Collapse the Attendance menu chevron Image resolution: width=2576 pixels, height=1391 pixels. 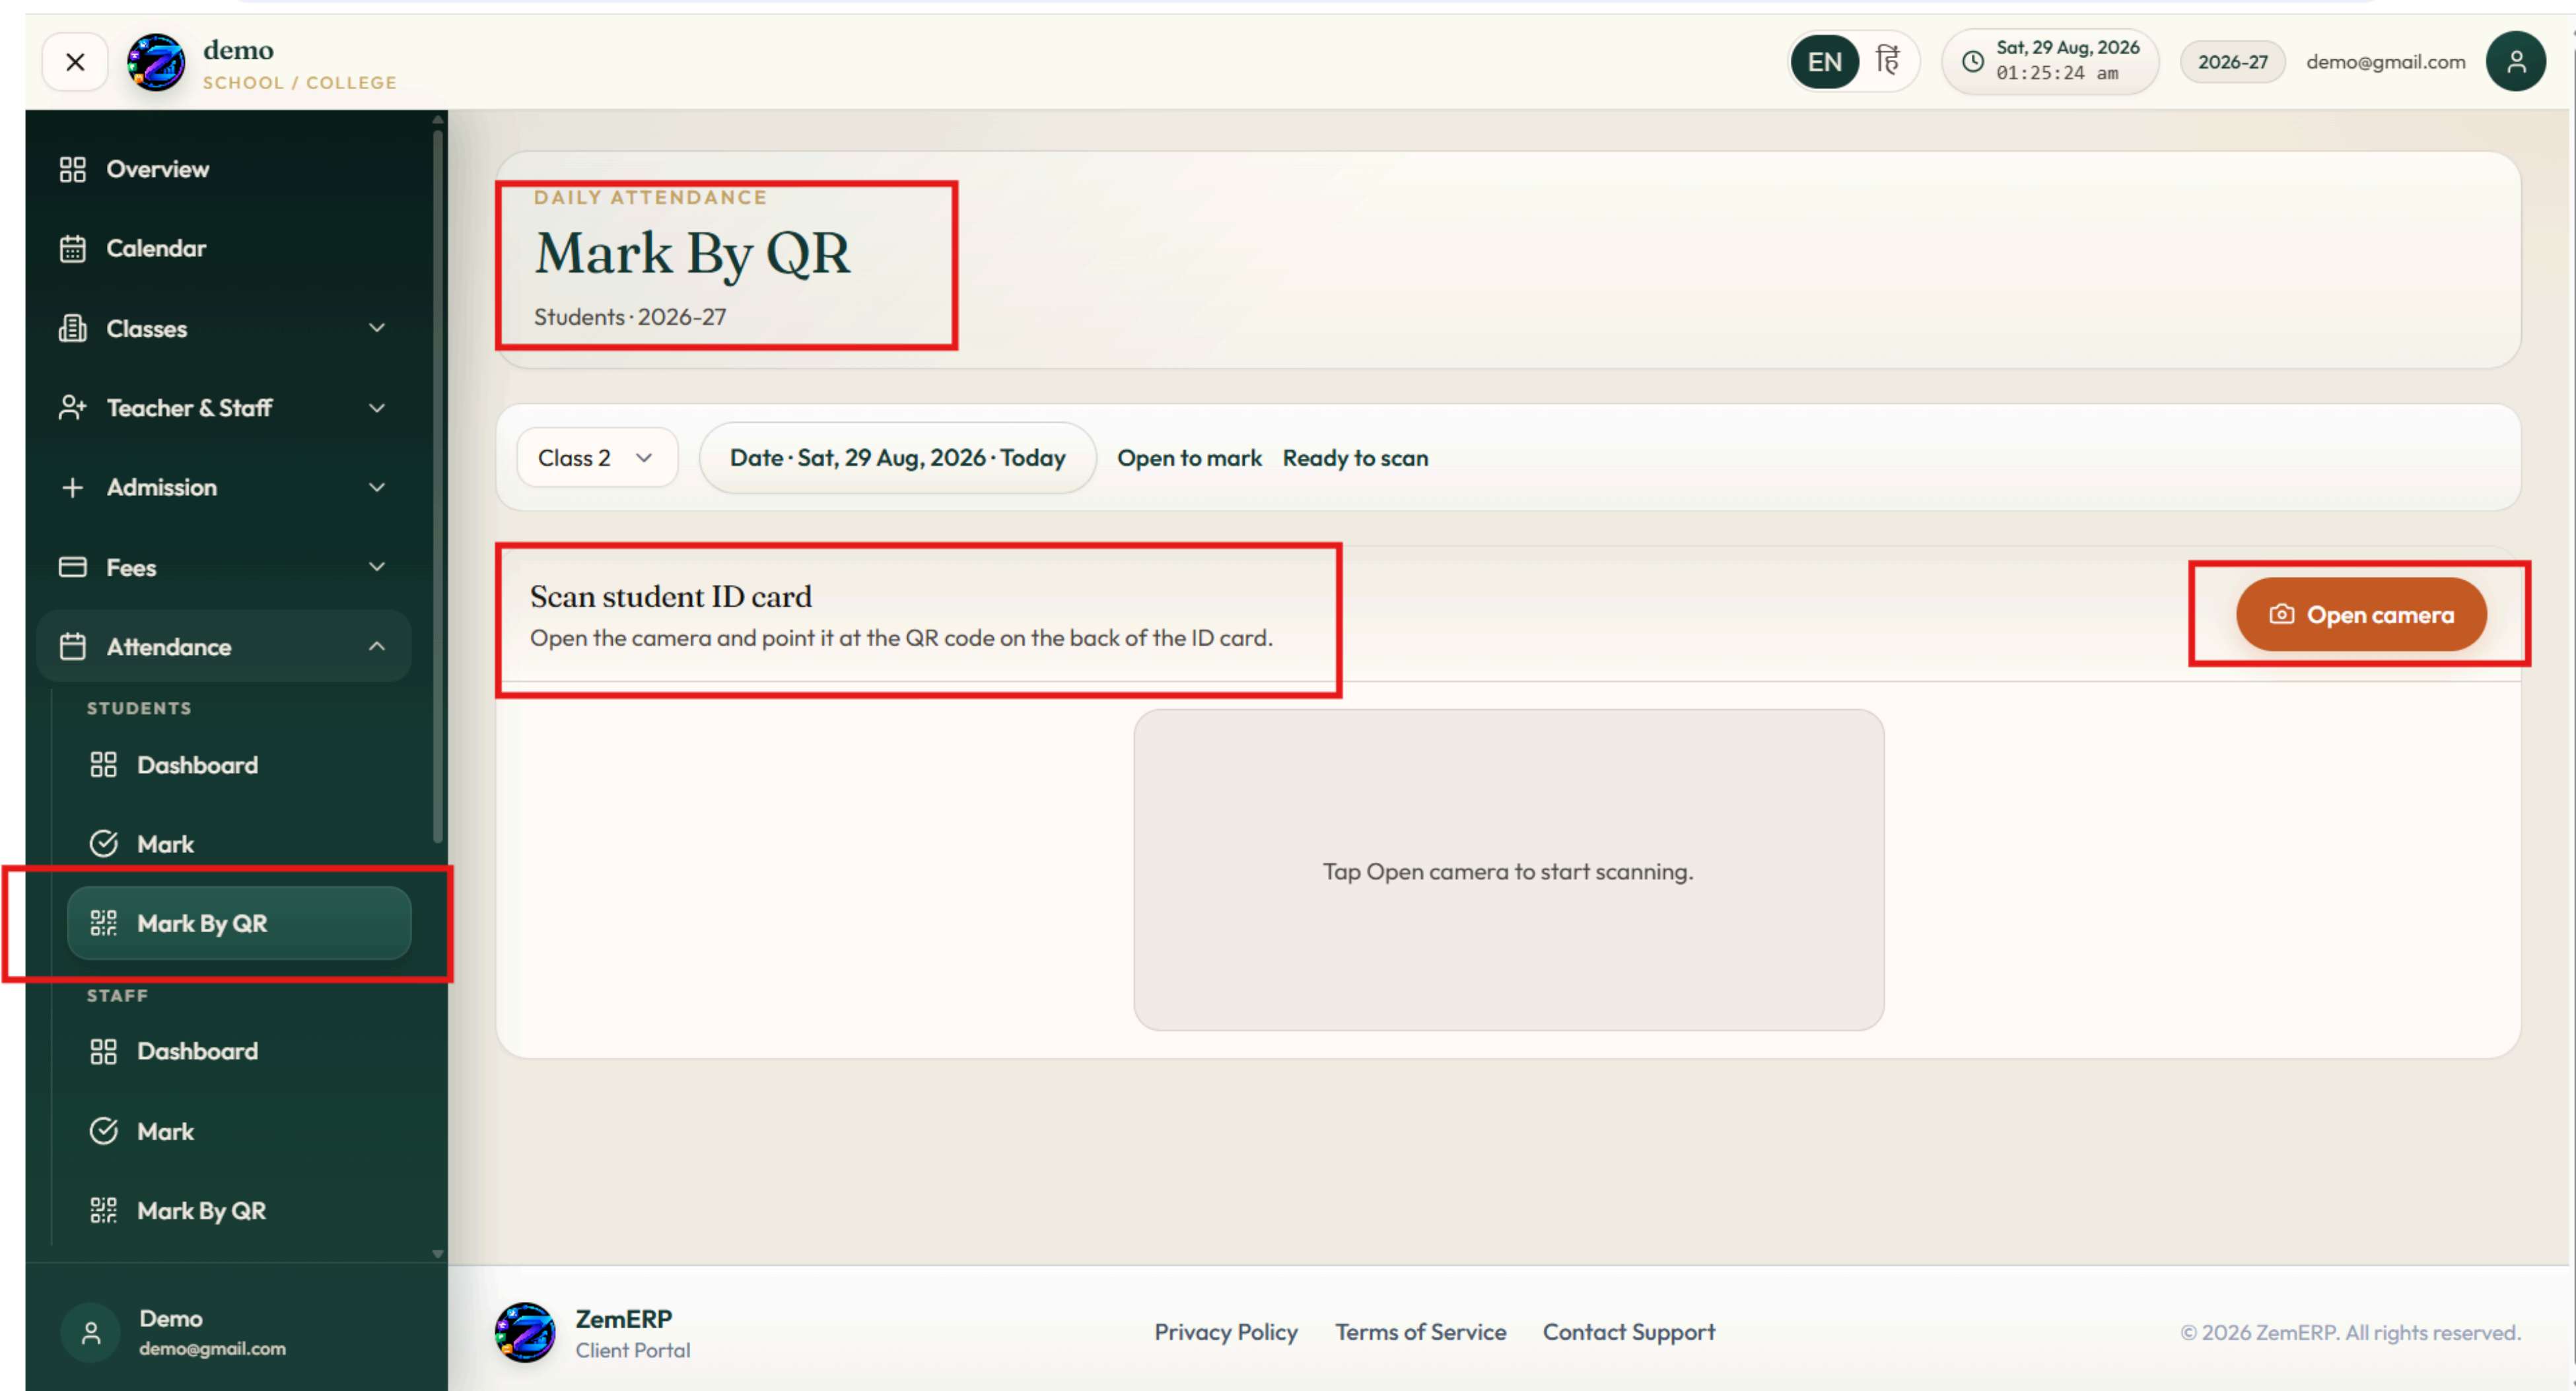[377, 647]
